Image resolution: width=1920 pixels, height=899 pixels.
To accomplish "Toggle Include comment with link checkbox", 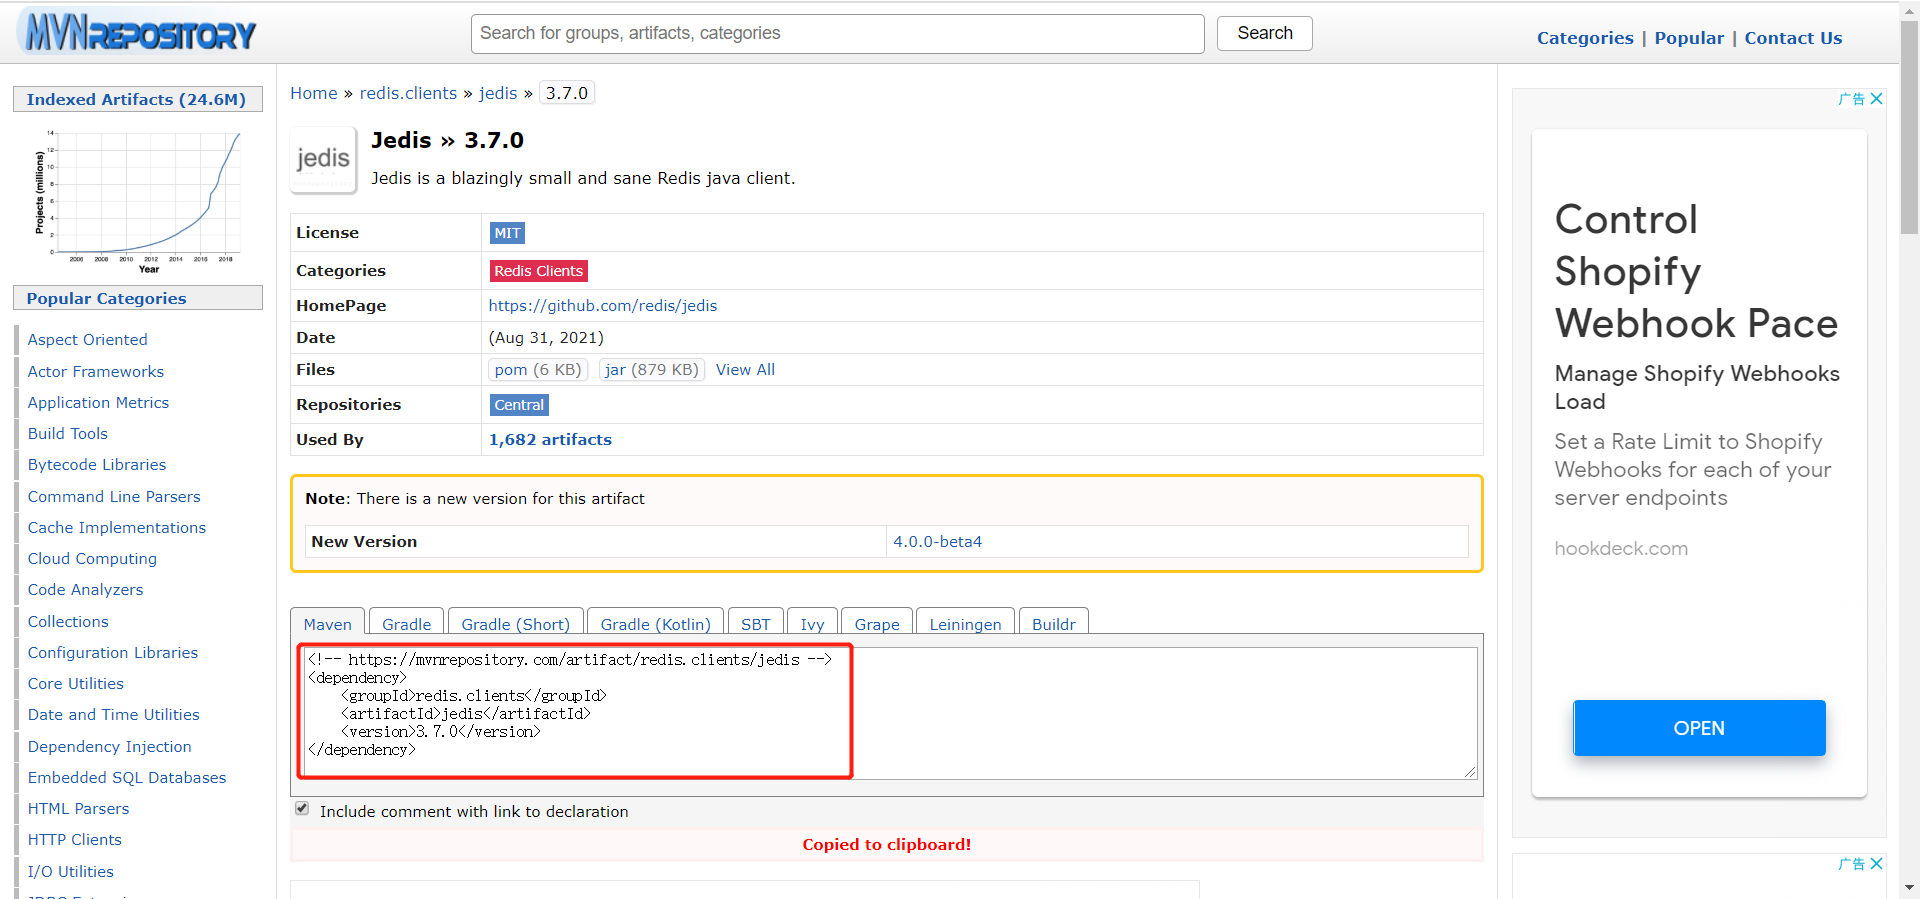I will click(x=302, y=809).
